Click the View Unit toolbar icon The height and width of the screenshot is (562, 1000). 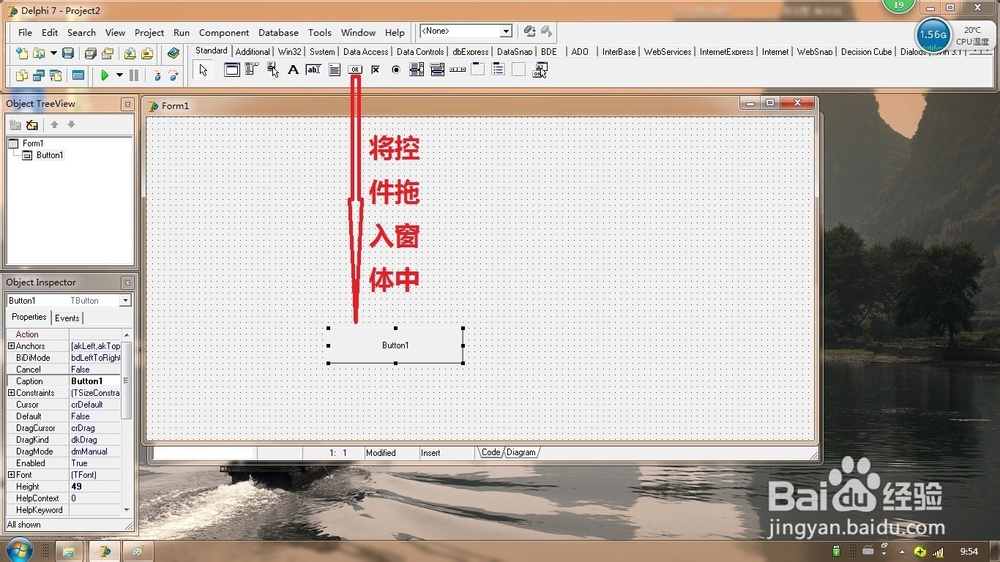22,75
